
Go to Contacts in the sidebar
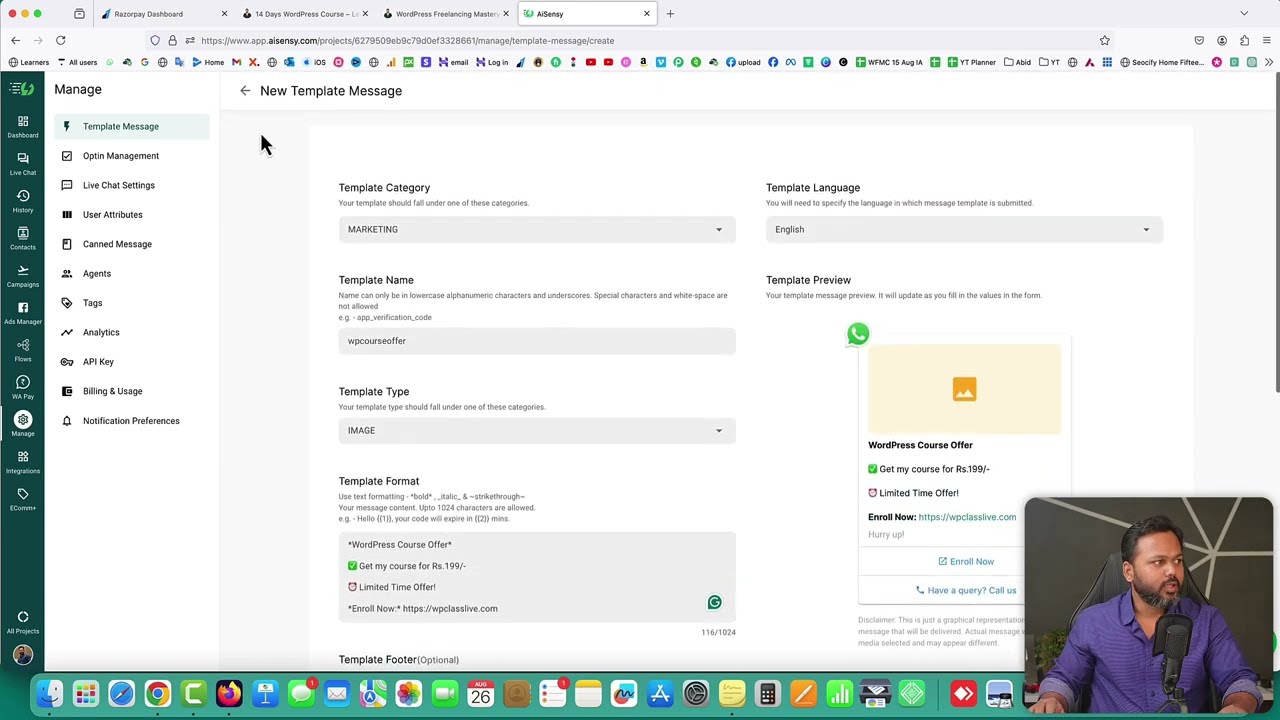22,238
